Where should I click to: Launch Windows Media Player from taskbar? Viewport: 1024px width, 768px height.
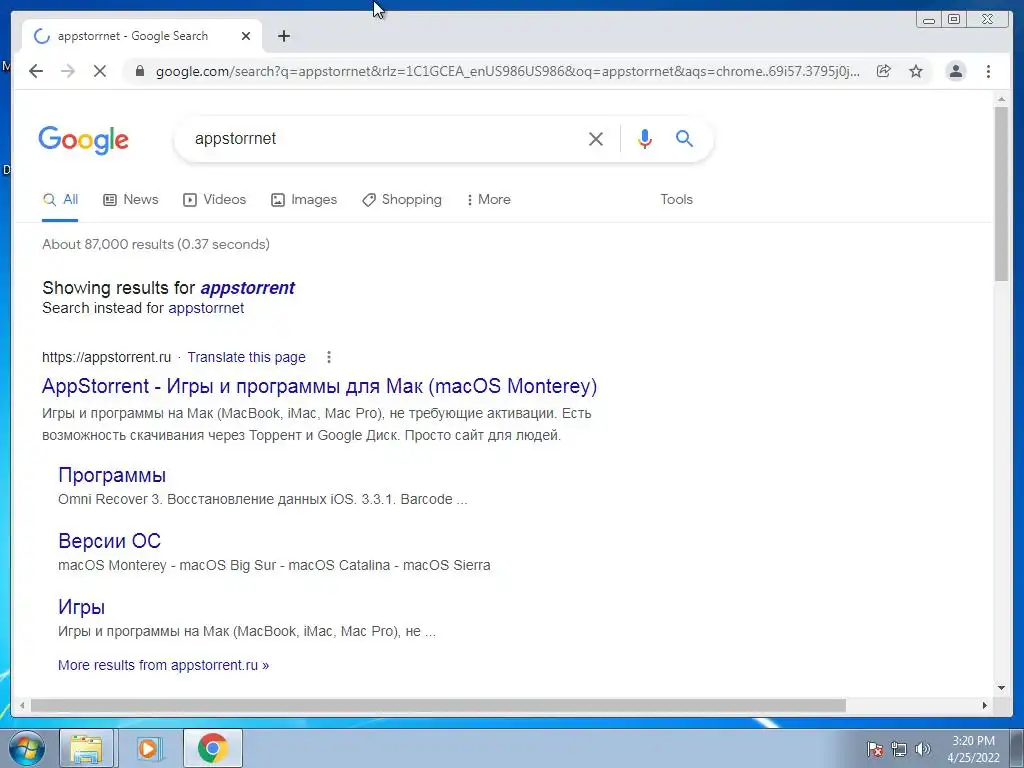tap(149, 748)
